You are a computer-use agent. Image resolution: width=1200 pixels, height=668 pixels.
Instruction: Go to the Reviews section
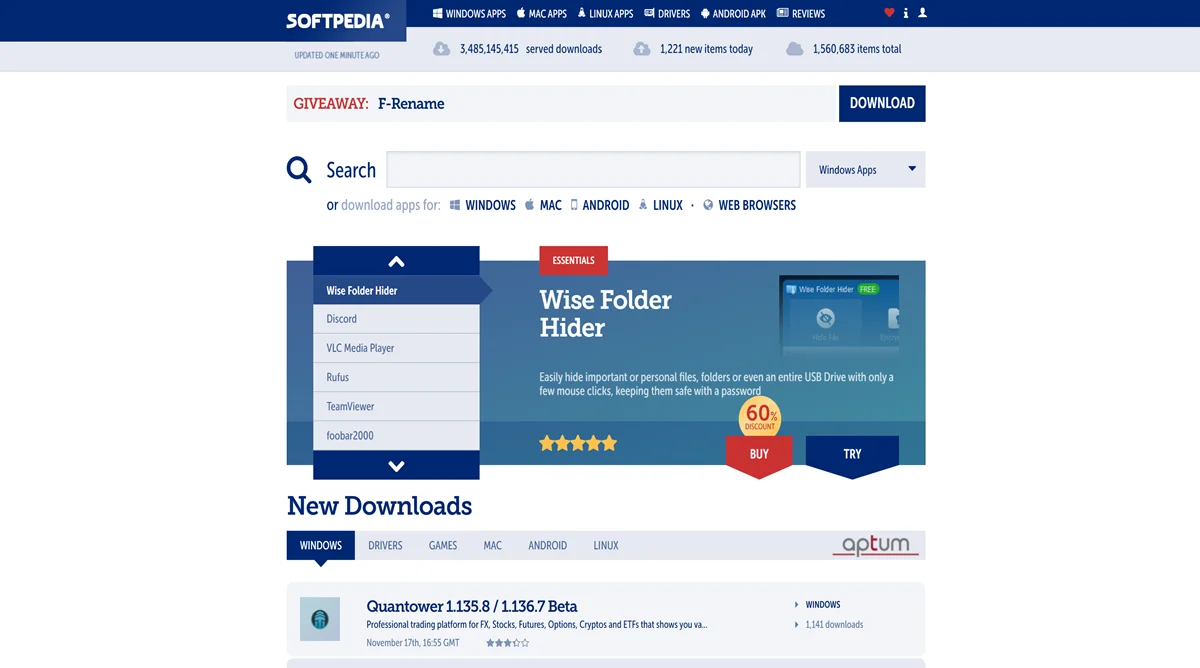click(x=801, y=14)
